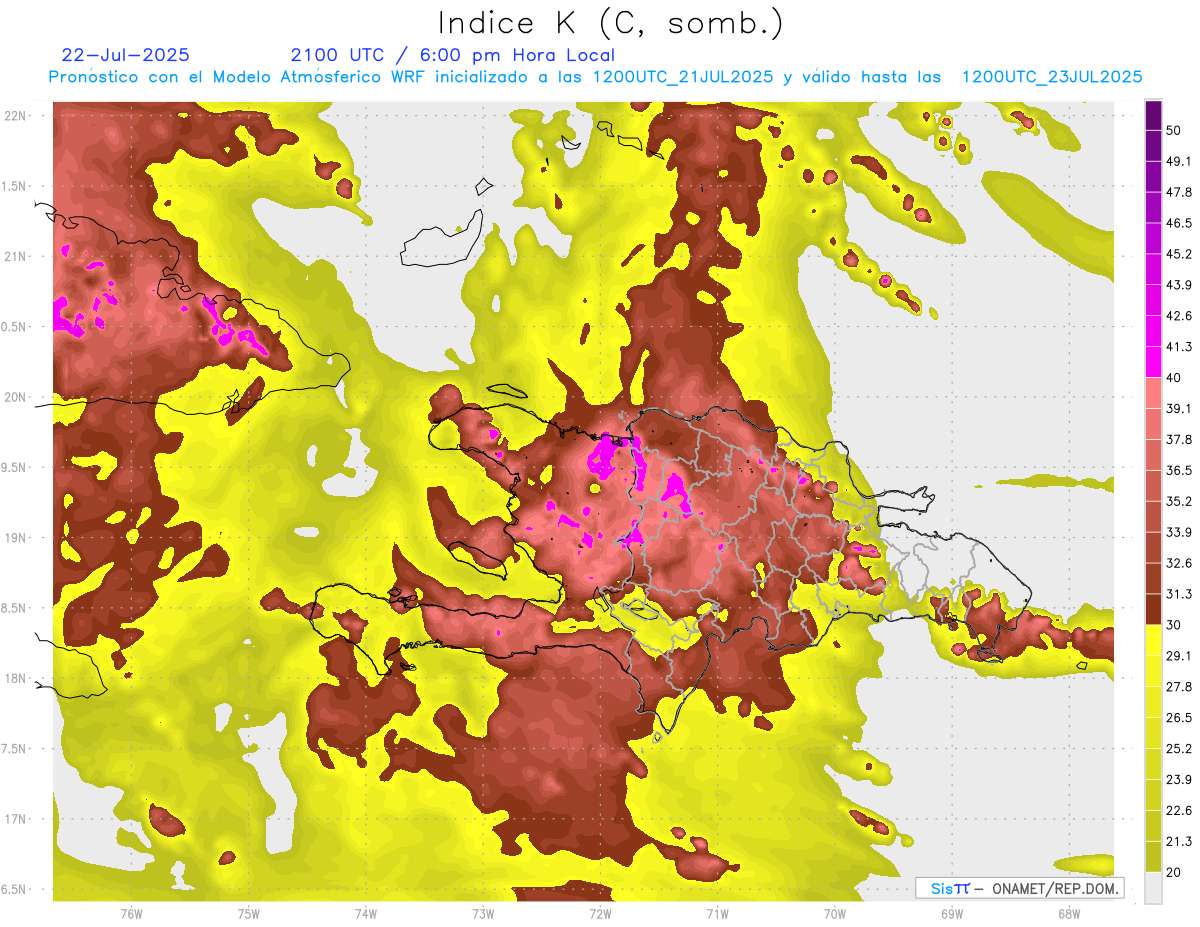Click the valid-until time "1200UTC_23JUL2025"
1200x927 pixels.
[x=1052, y=76]
